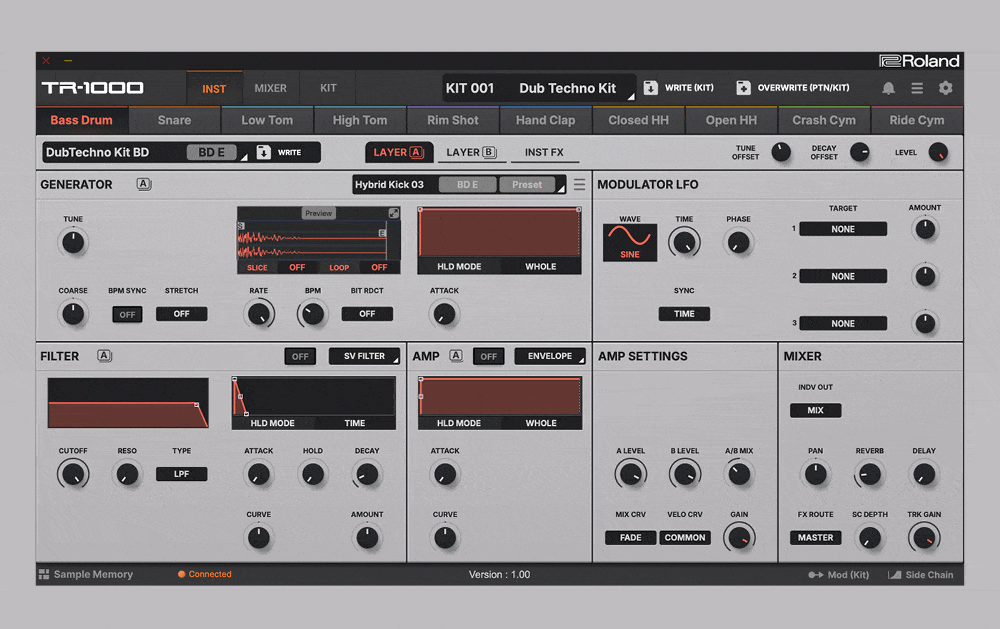The height and width of the screenshot is (629, 1000).
Task: Toggle the Filter OFF switch
Action: coord(300,356)
